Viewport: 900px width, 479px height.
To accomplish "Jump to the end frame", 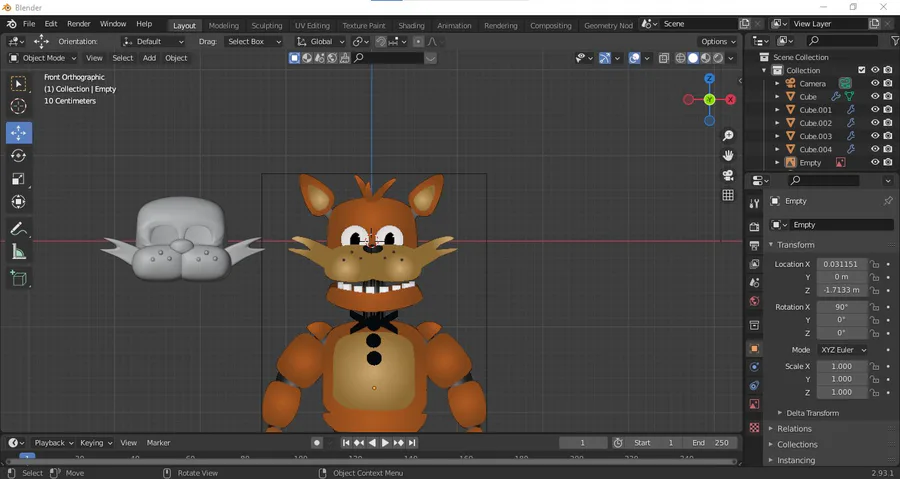I will 412,443.
